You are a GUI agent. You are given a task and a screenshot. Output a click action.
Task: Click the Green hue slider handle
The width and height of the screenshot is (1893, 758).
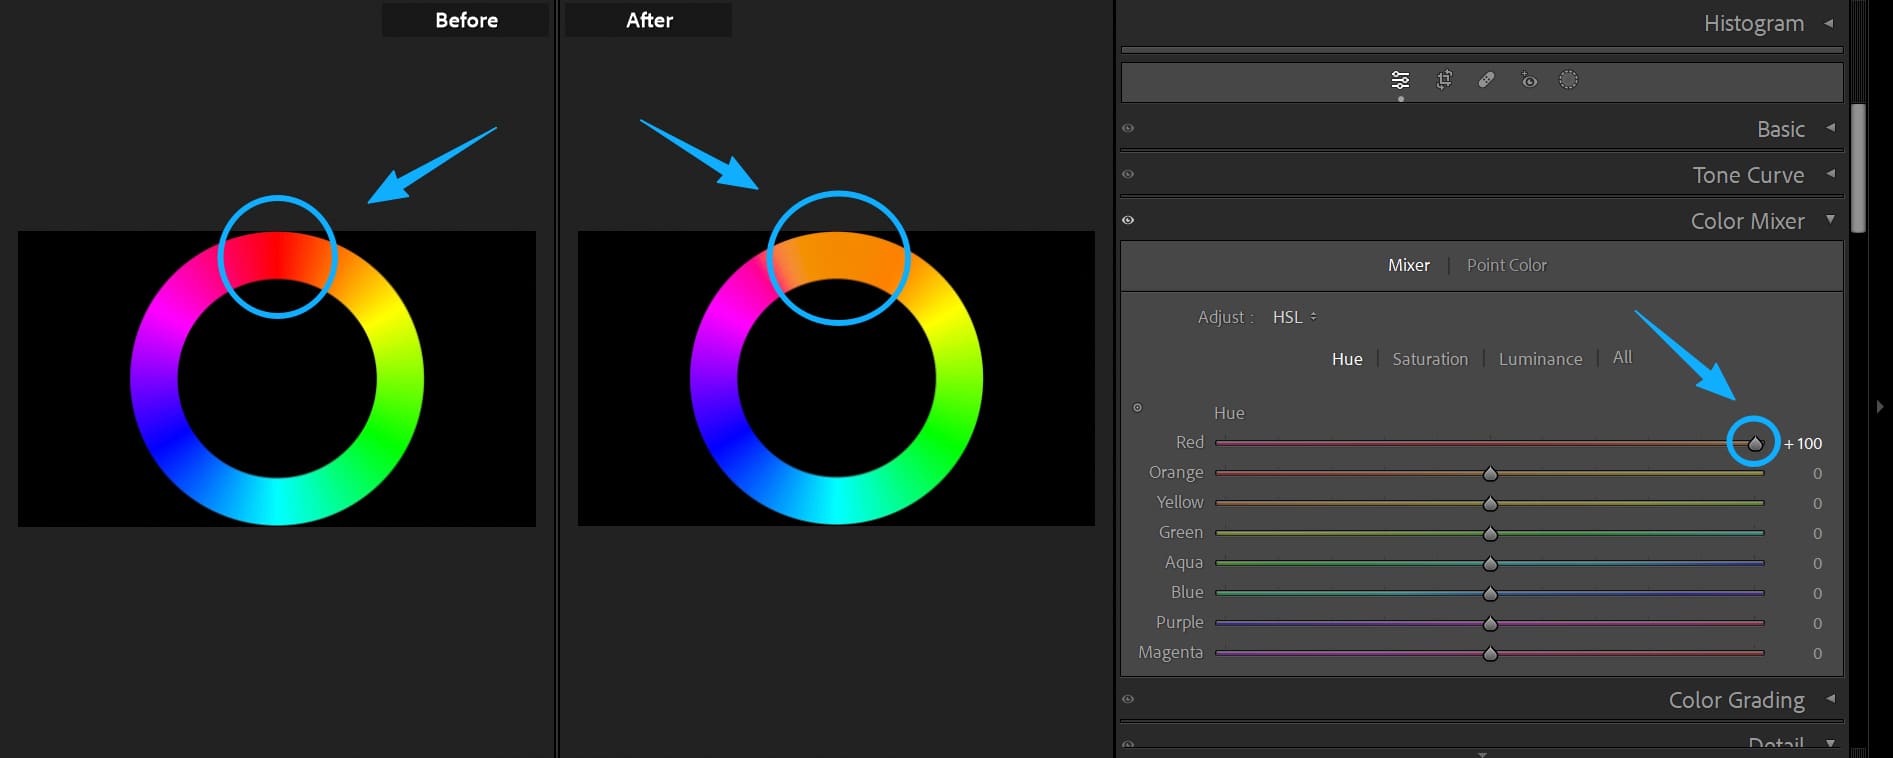tap(1490, 533)
